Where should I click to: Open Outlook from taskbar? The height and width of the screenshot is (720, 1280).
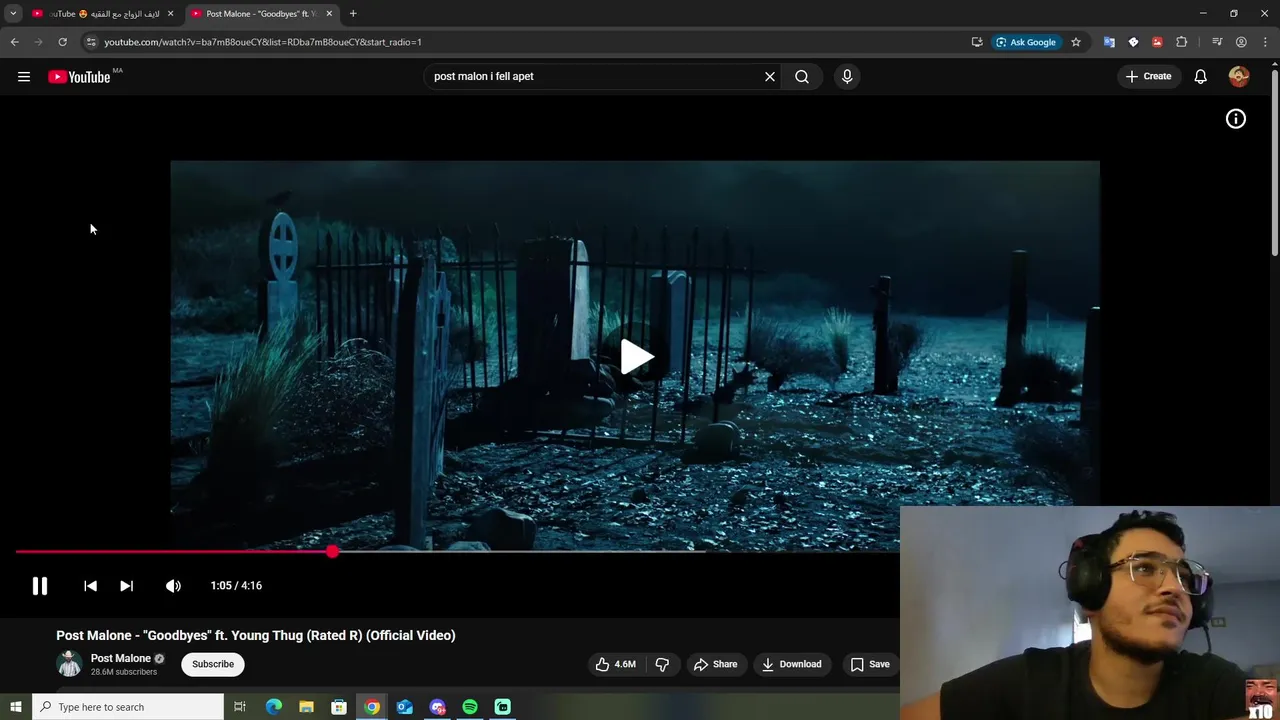click(x=404, y=707)
